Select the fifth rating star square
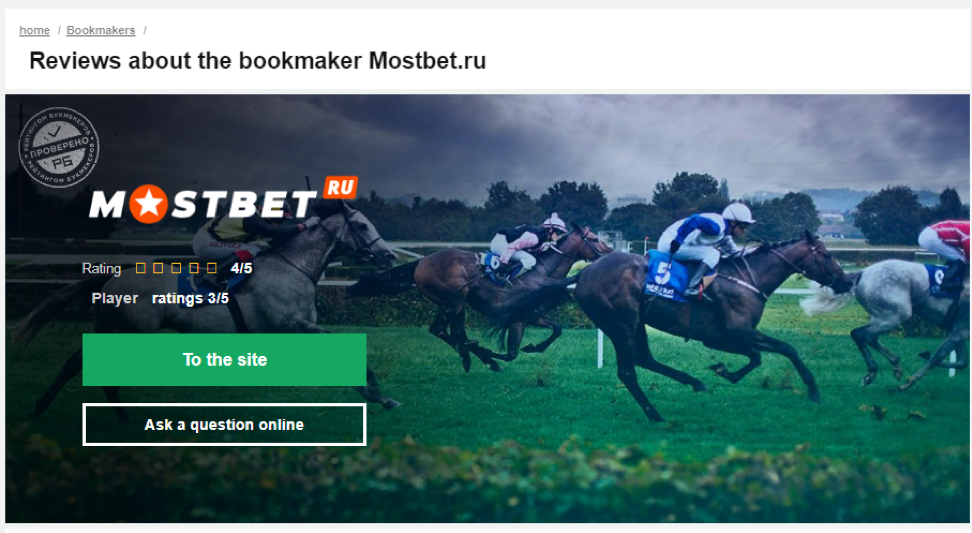 (212, 268)
